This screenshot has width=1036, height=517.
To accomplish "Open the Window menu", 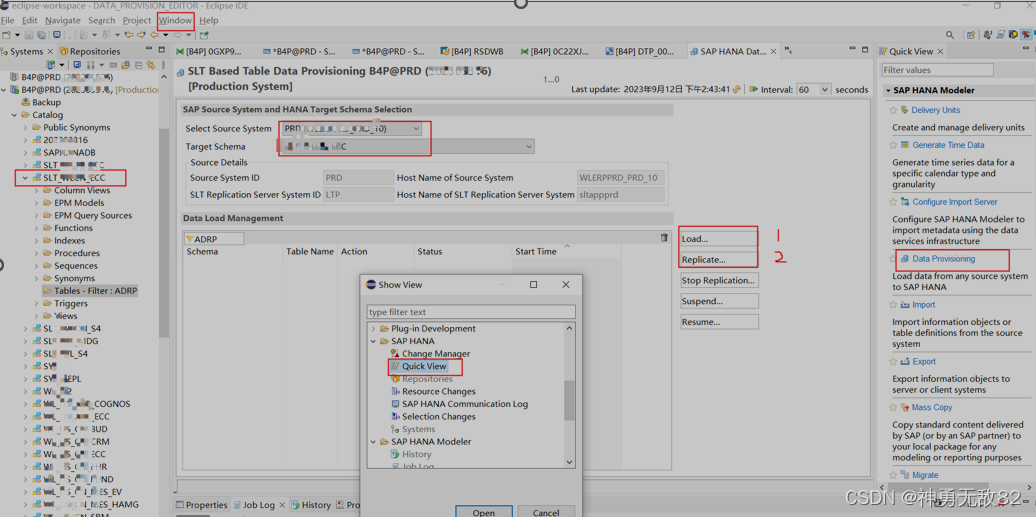I will point(175,20).
